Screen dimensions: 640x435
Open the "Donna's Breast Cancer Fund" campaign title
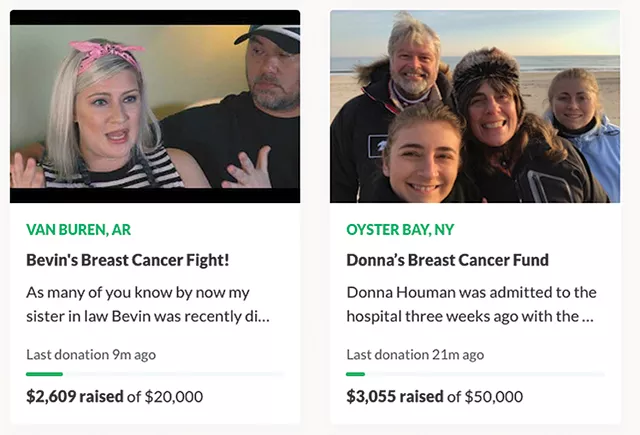click(447, 260)
